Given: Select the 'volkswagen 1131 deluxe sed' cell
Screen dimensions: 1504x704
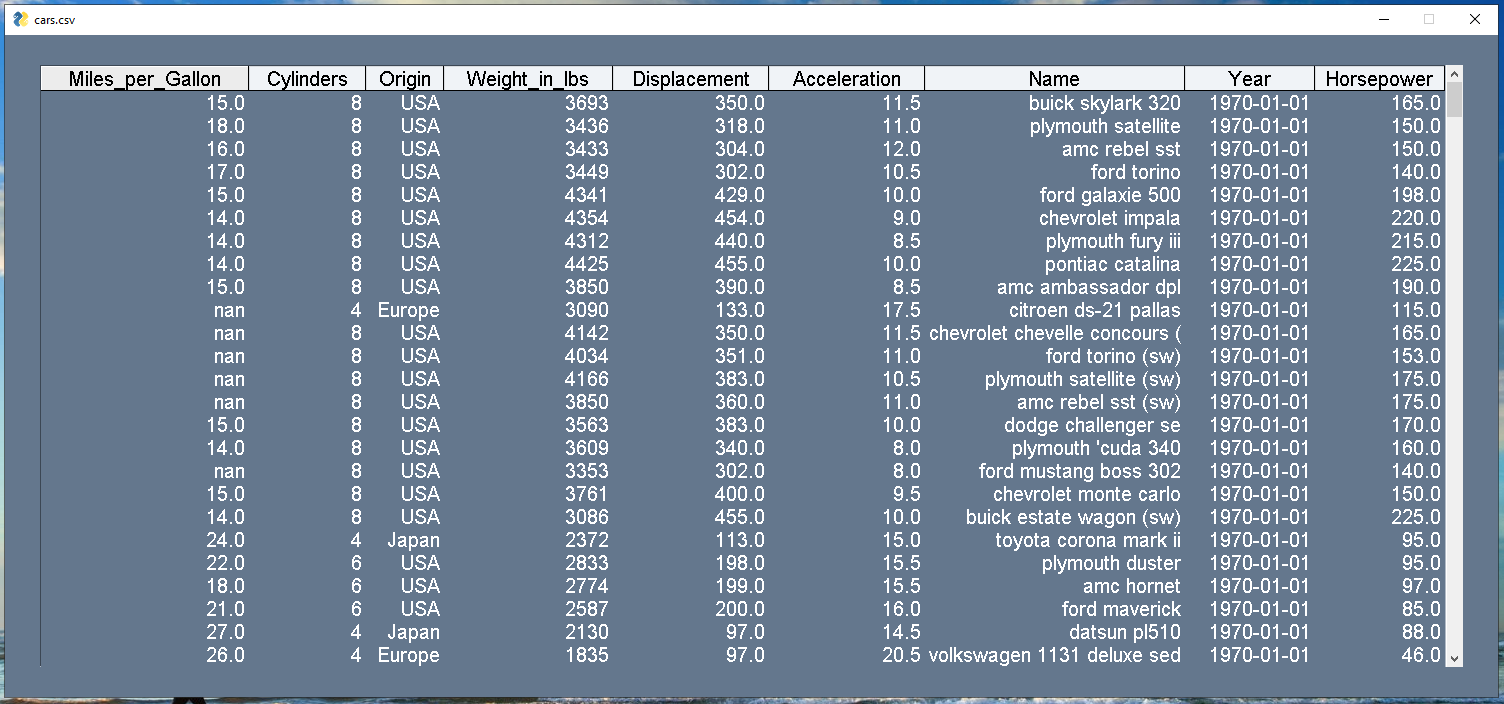Looking at the screenshot, I should pos(1055,655).
